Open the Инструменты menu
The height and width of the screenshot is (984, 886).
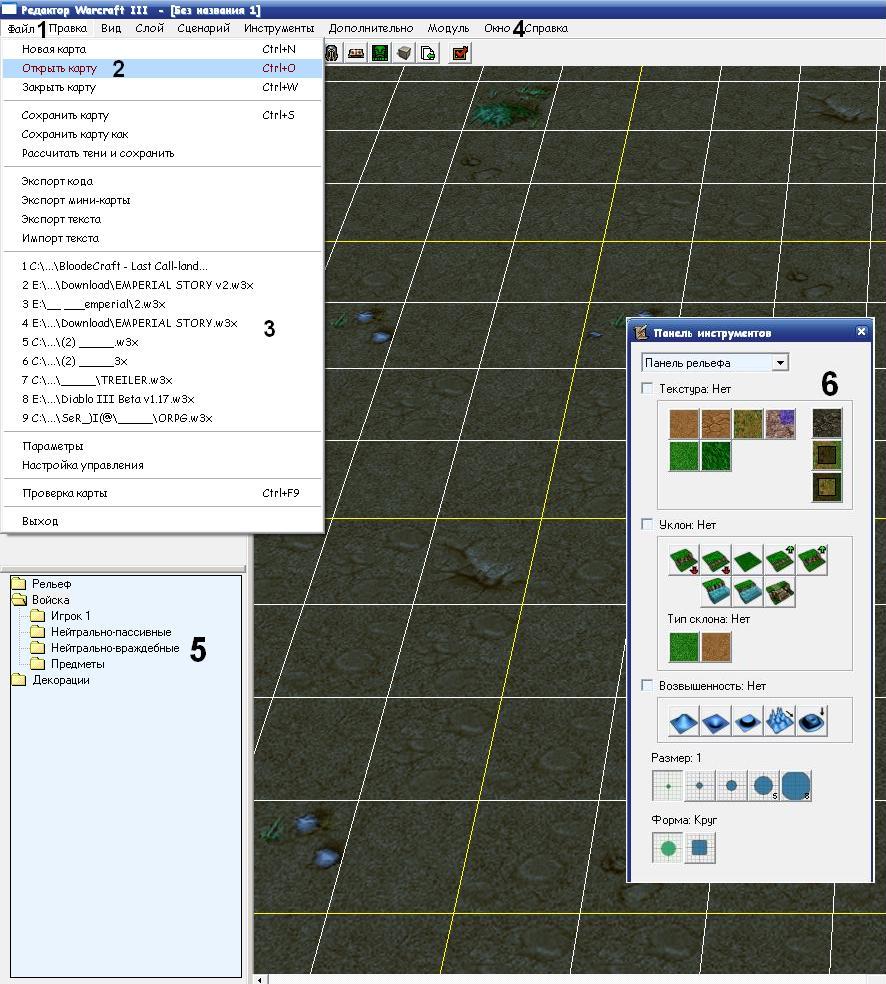pos(279,28)
